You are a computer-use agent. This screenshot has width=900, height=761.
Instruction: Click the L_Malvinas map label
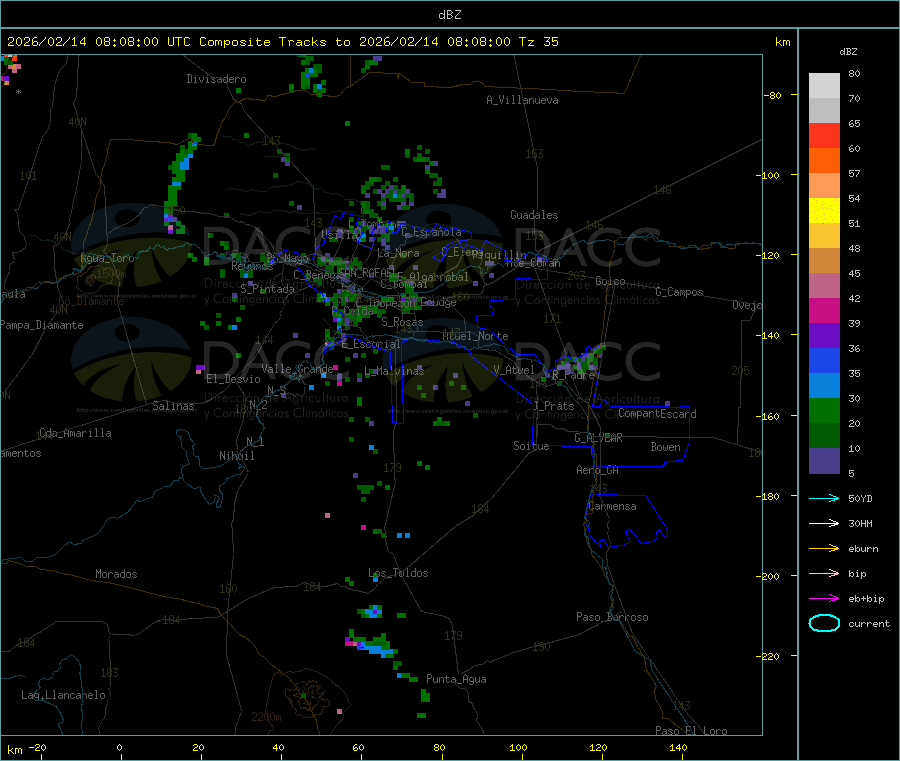[394, 371]
